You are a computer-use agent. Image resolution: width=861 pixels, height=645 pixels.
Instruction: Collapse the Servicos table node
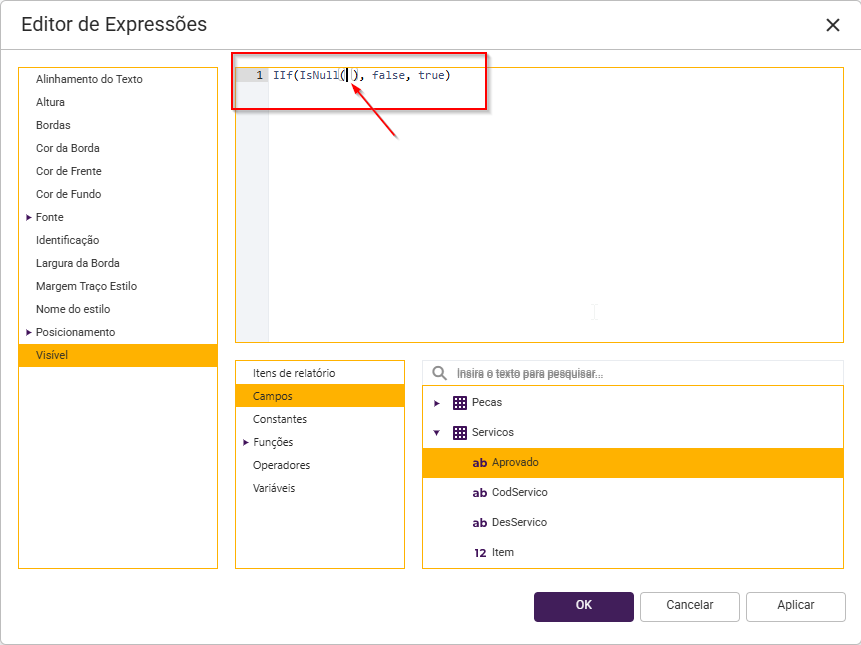point(437,433)
